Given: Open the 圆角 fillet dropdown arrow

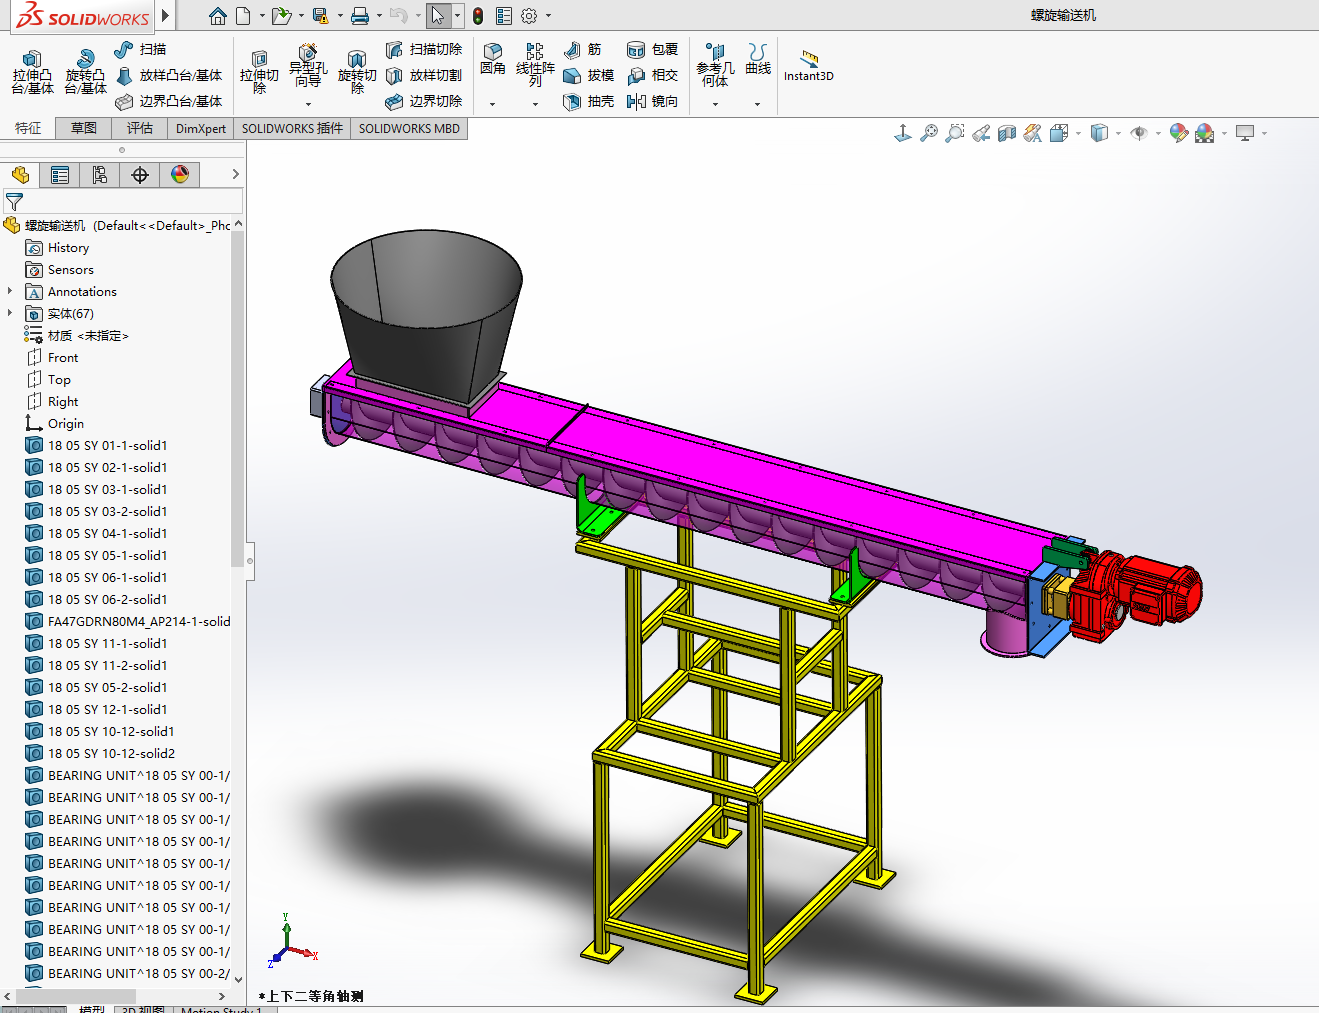Looking at the screenshot, I should pyautogui.click(x=492, y=104).
